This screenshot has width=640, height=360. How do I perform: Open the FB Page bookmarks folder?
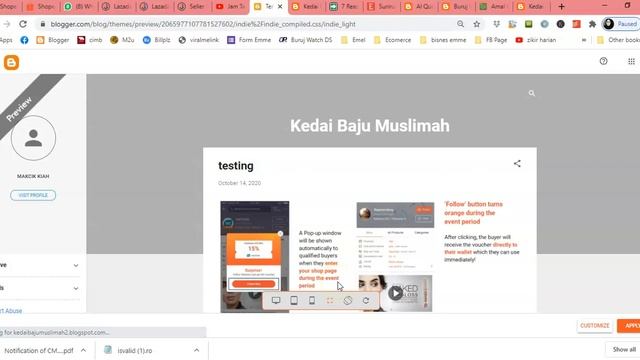[x=491, y=40]
